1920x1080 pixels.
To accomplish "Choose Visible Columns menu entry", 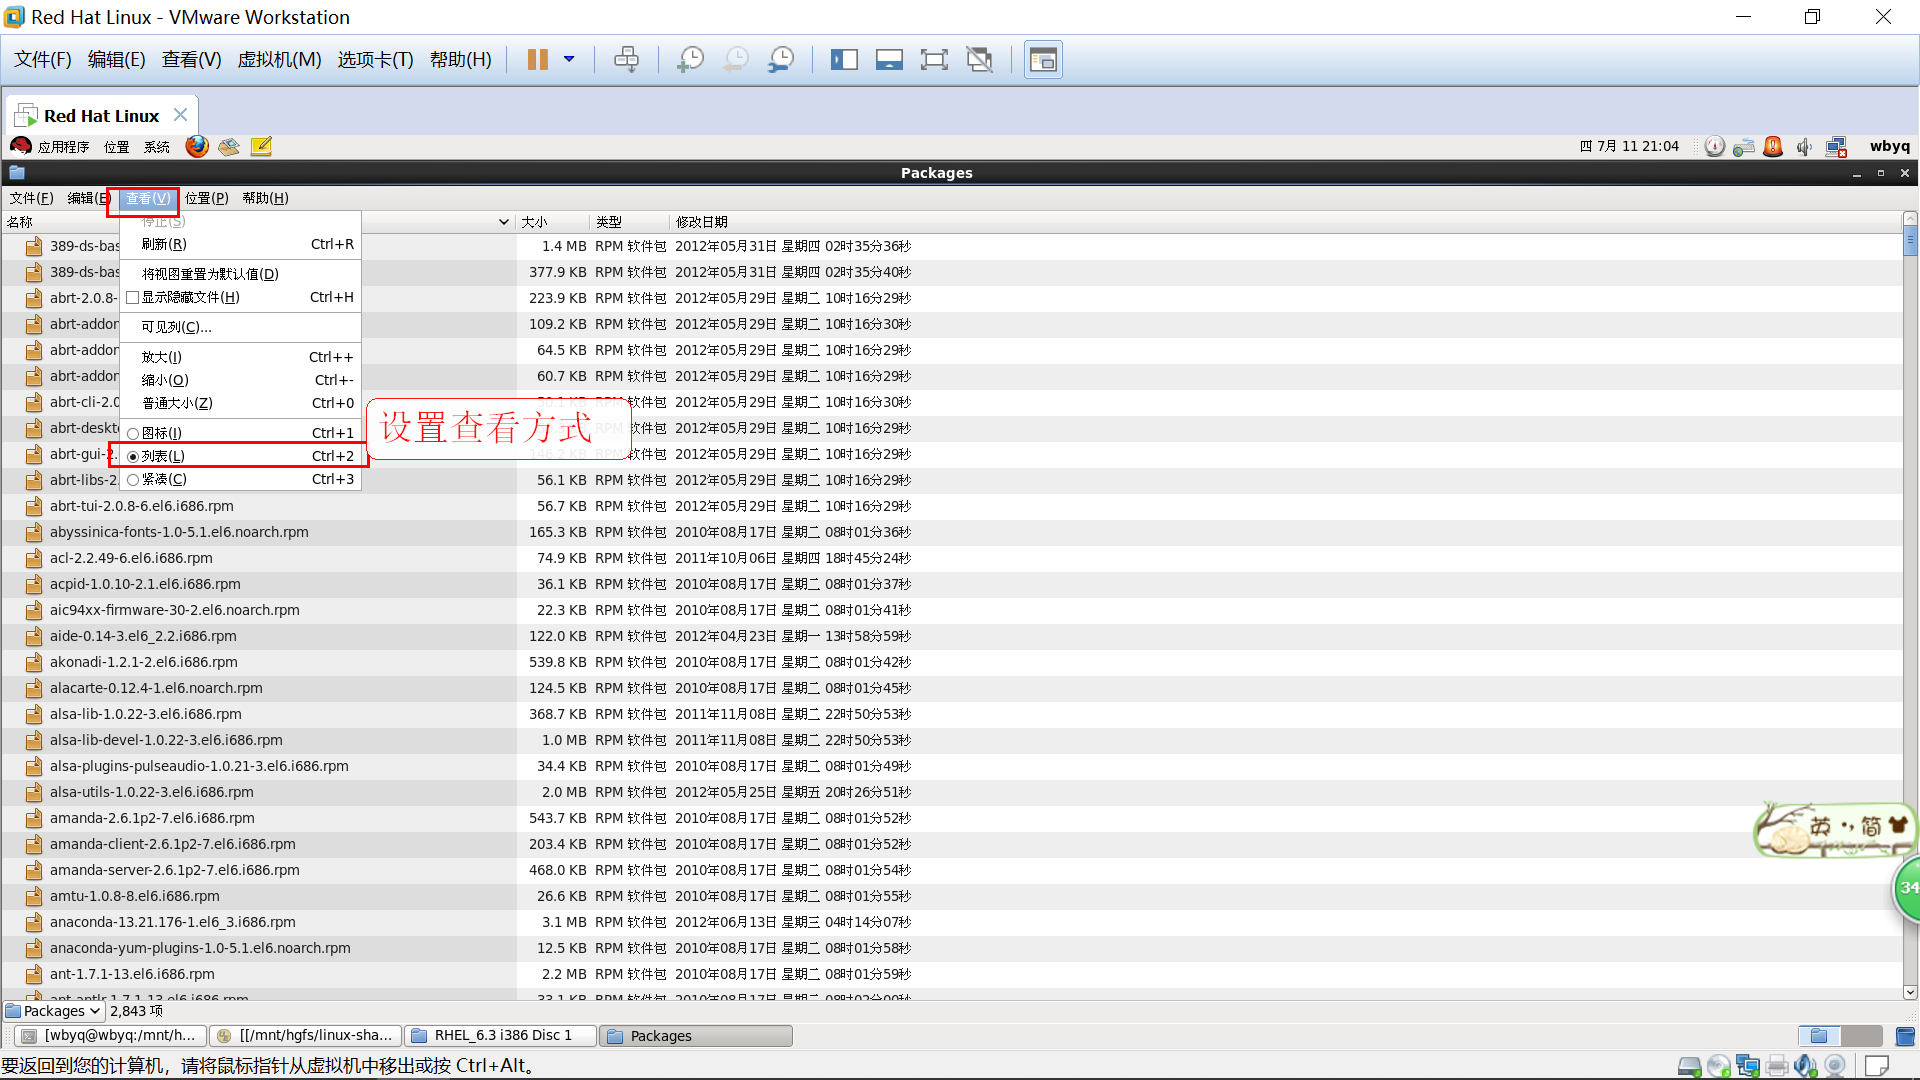I will pos(177,327).
